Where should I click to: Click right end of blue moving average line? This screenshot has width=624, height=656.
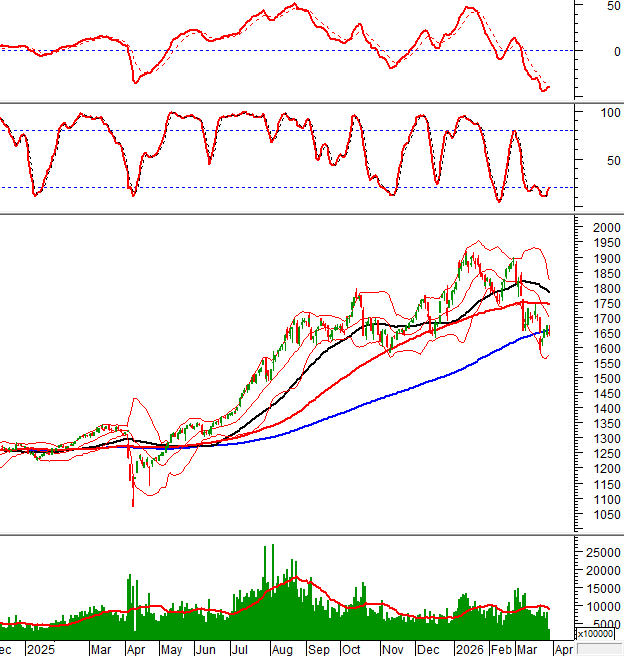(x=549, y=330)
